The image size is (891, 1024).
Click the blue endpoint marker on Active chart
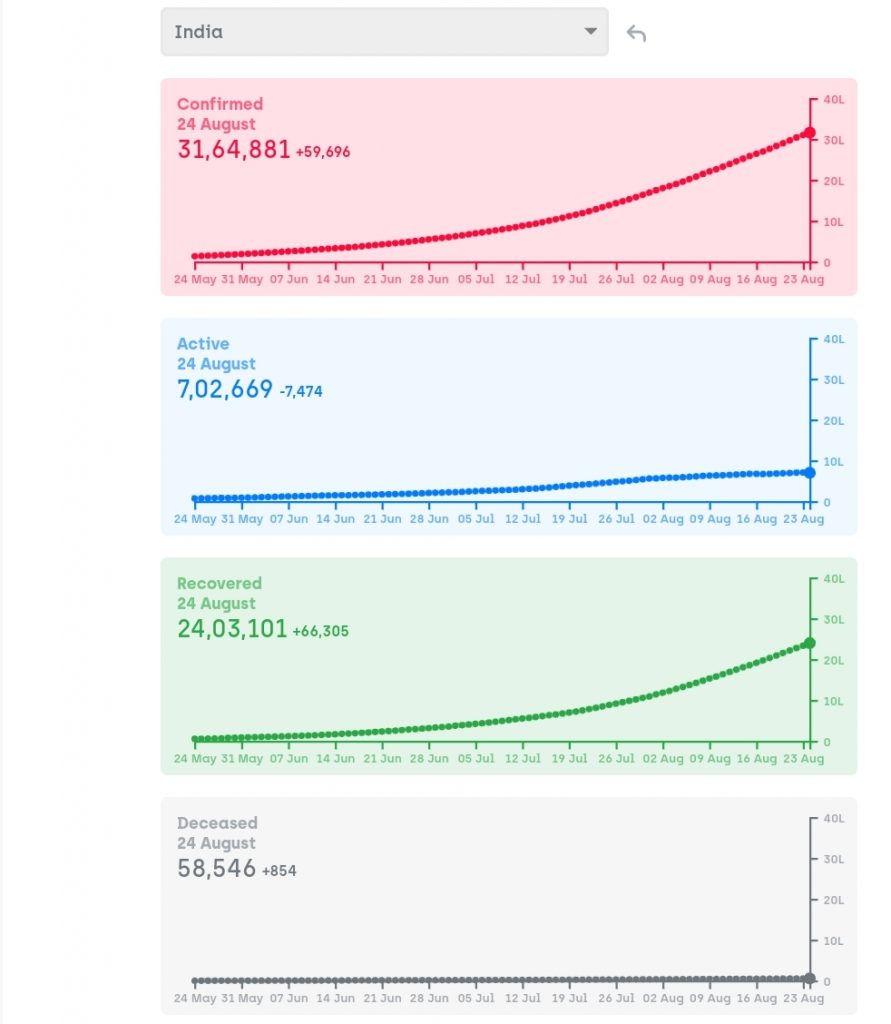point(809,472)
